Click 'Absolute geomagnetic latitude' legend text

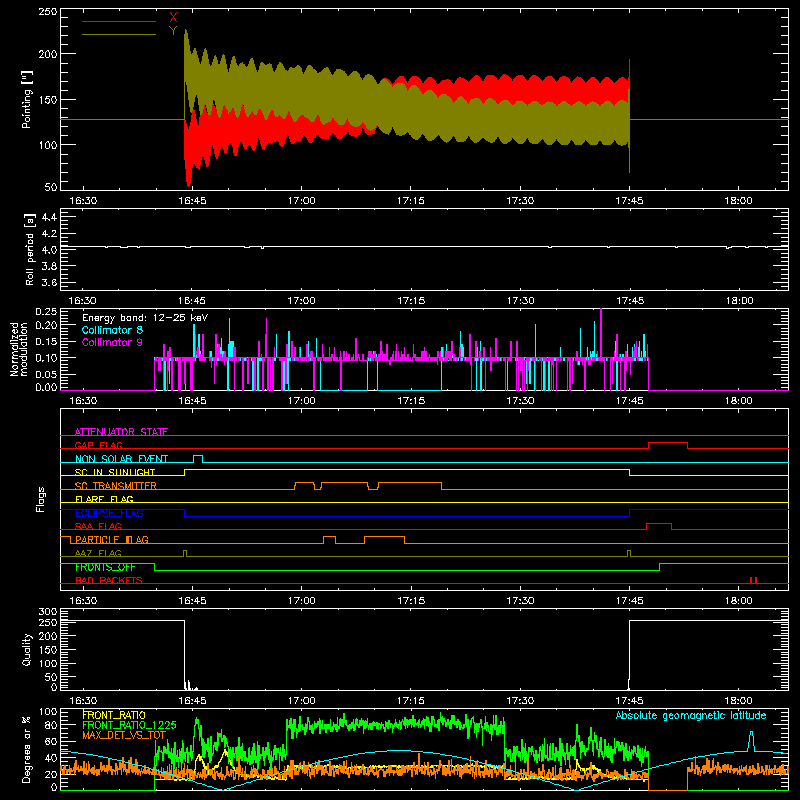[691, 715]
